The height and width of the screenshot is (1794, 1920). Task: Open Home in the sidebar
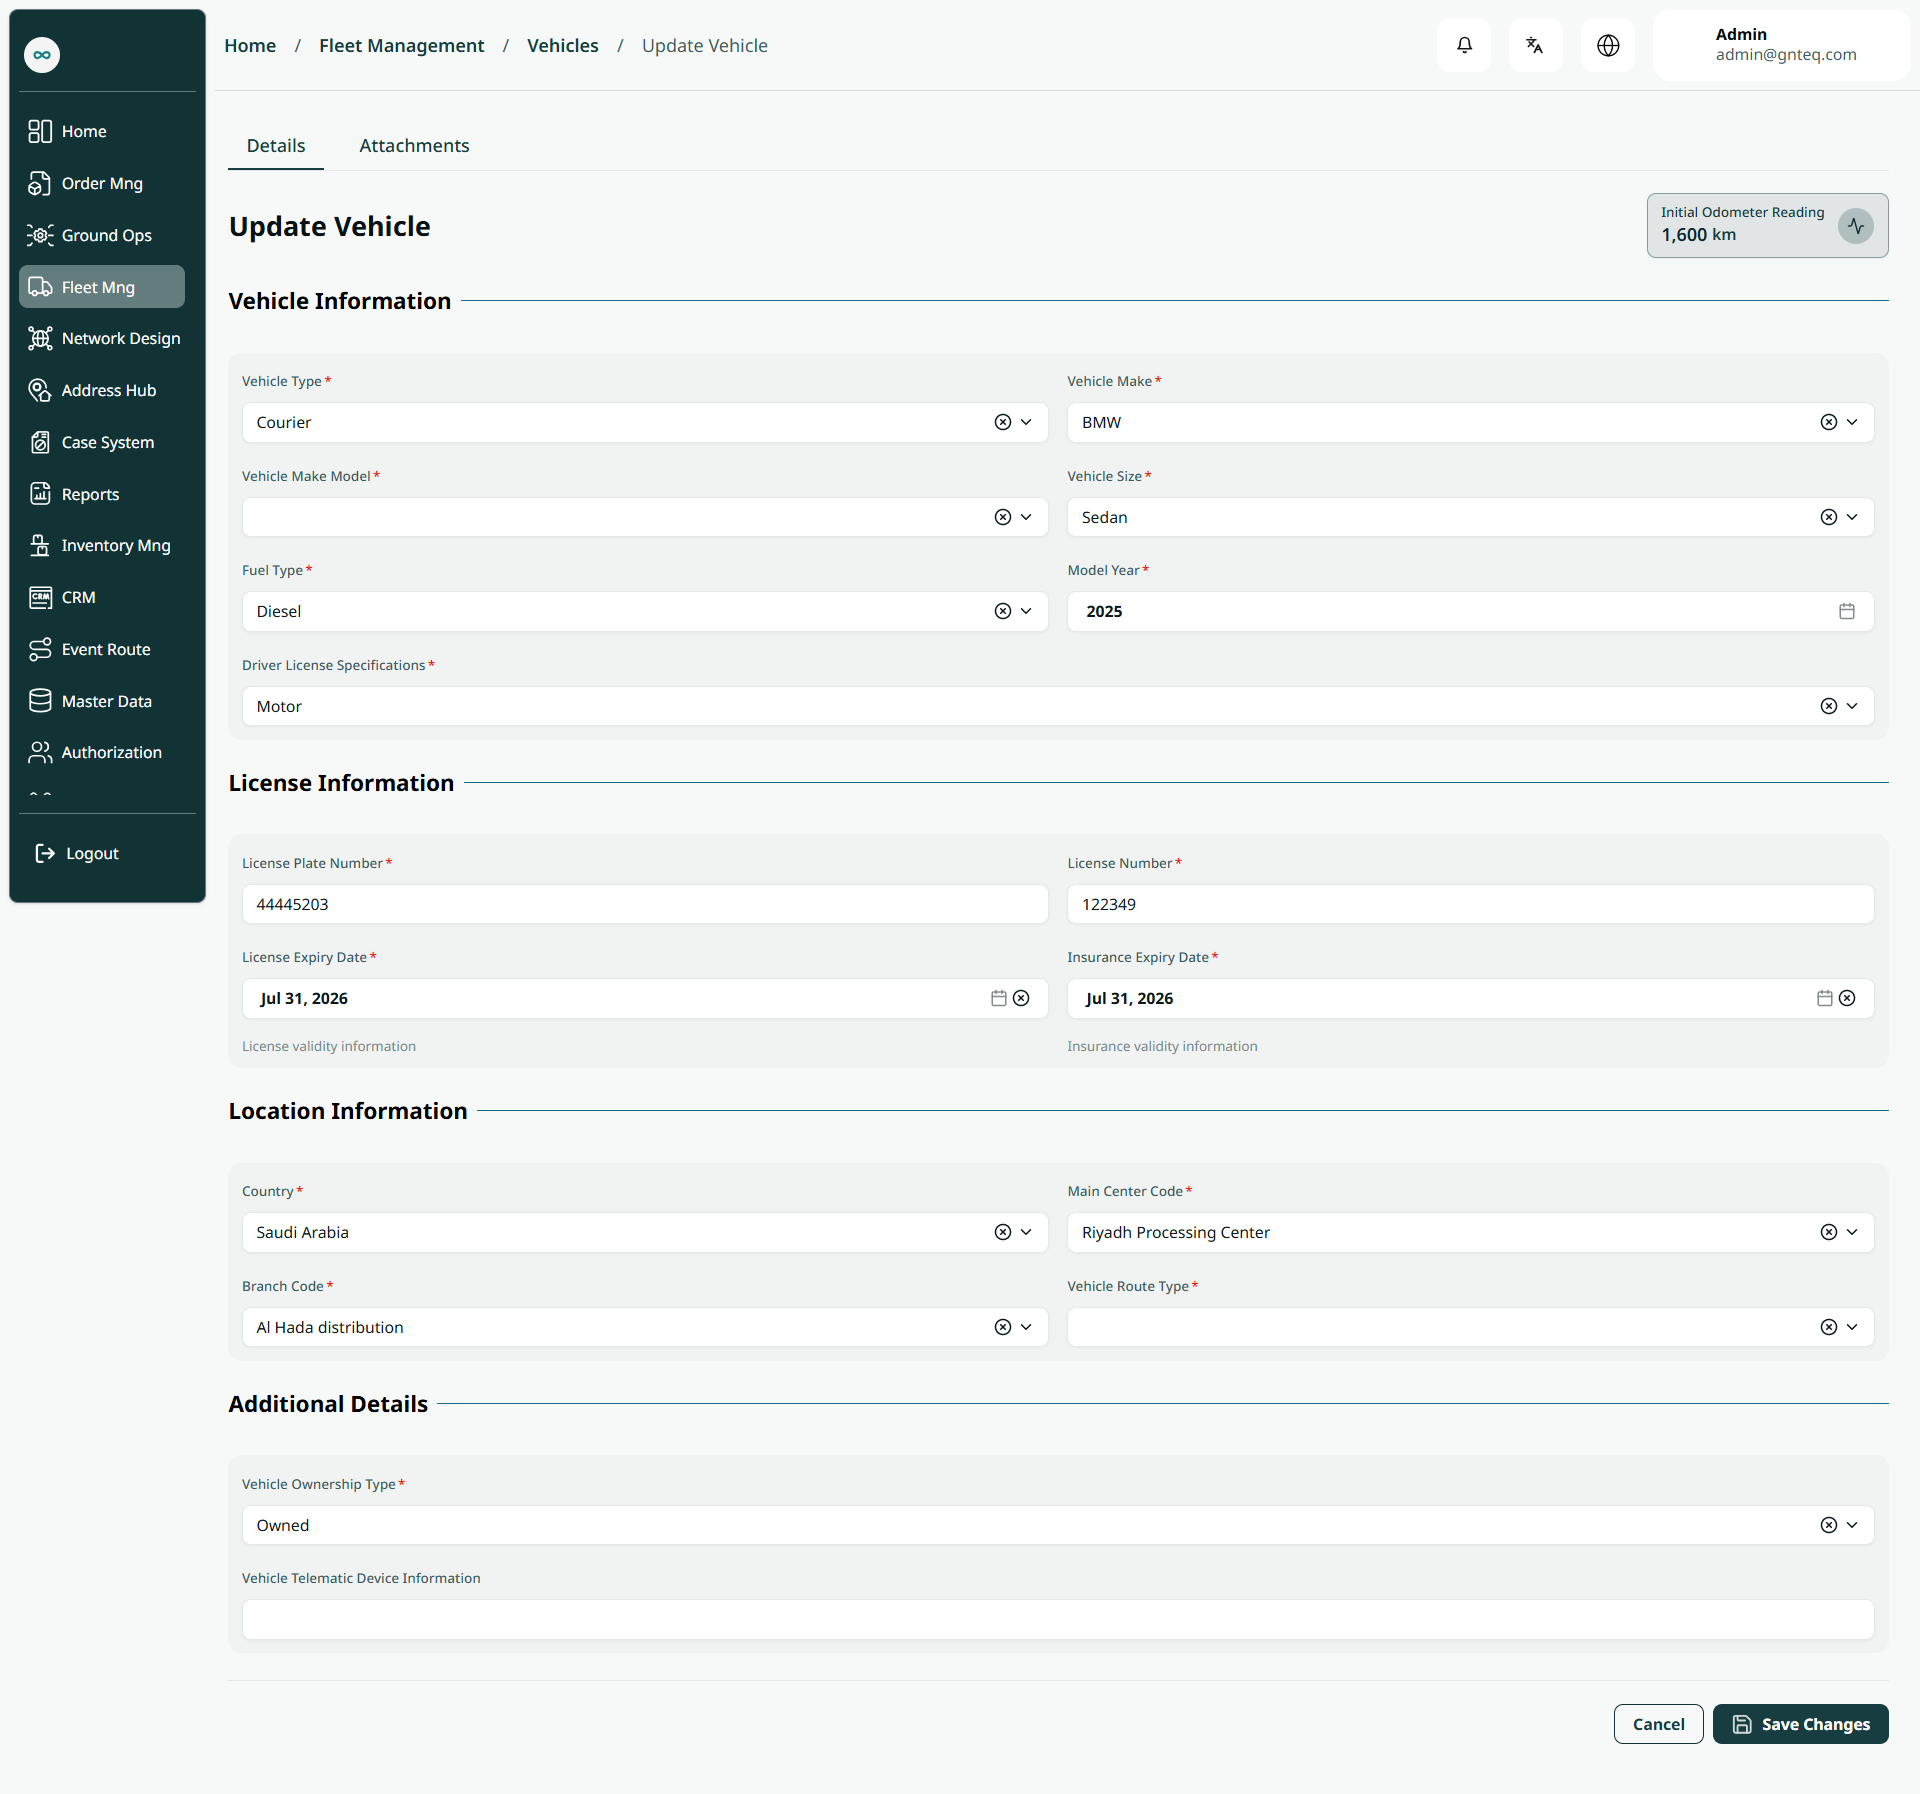[102, 131]
